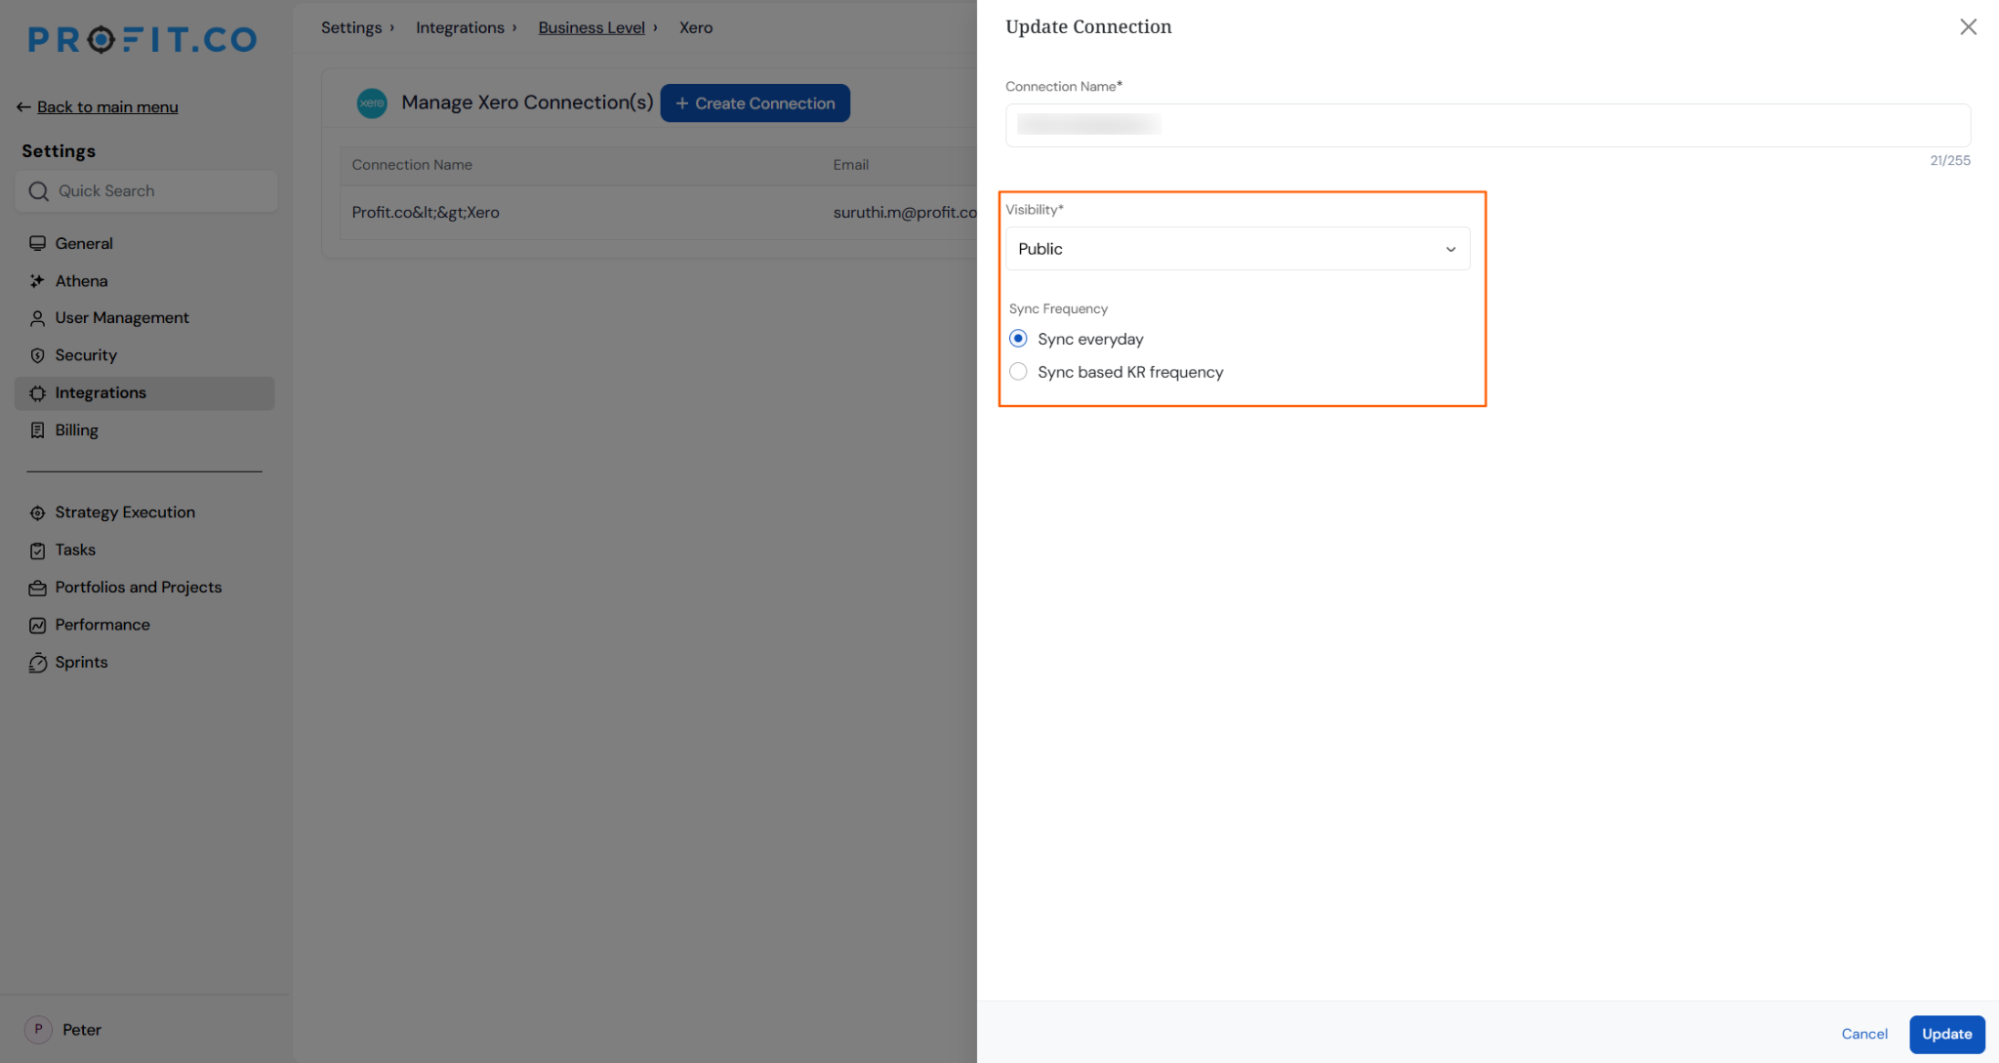
Task: Click the Integrations gear icon
Action: [x=37, y=393]
